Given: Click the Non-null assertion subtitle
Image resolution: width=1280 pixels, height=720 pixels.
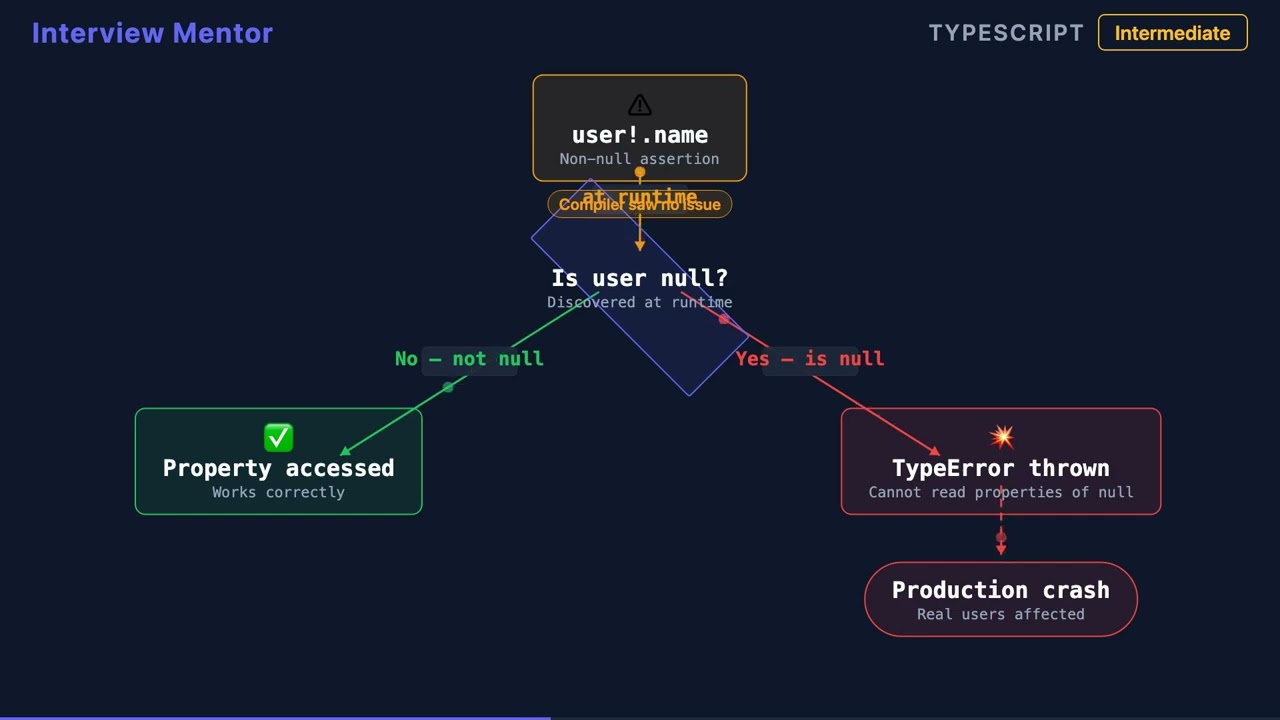Looking at the screenshot, I should [640, 159].
